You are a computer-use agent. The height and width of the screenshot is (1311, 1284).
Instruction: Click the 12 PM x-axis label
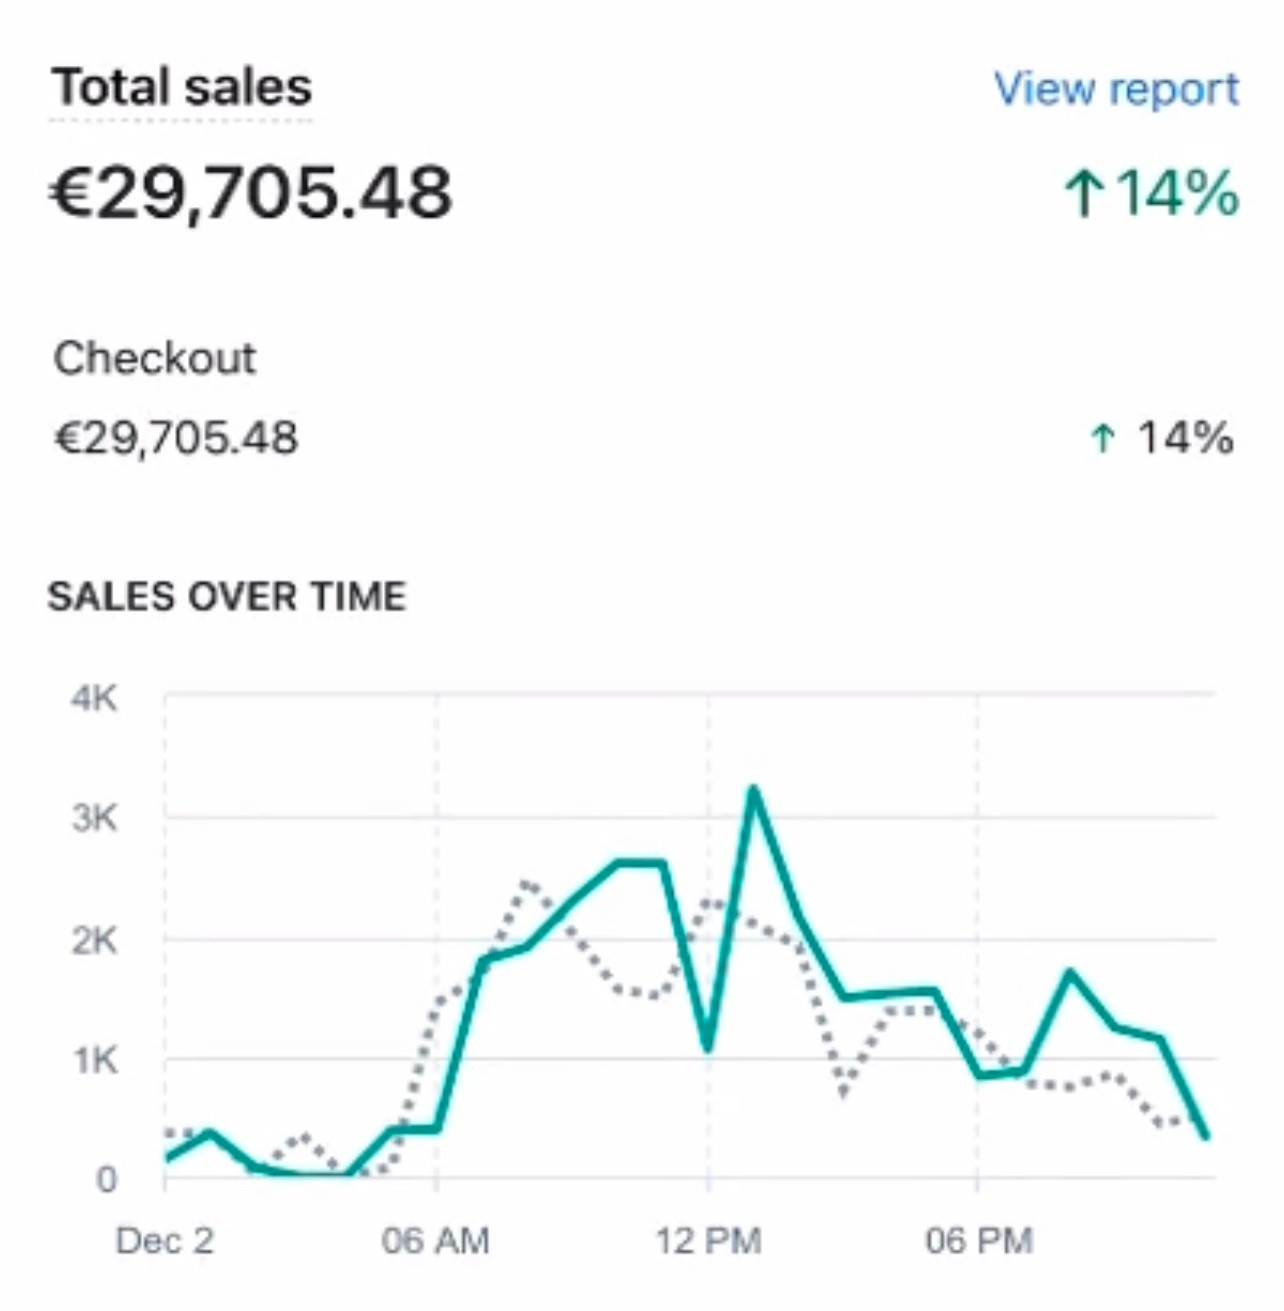(x=708, y=1241)
